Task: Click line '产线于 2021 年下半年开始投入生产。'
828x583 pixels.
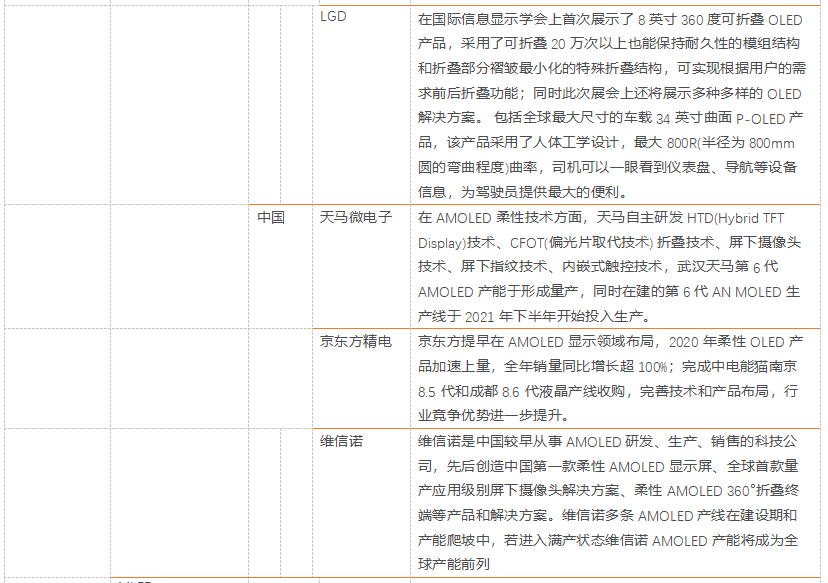Action: coord(534,316)
